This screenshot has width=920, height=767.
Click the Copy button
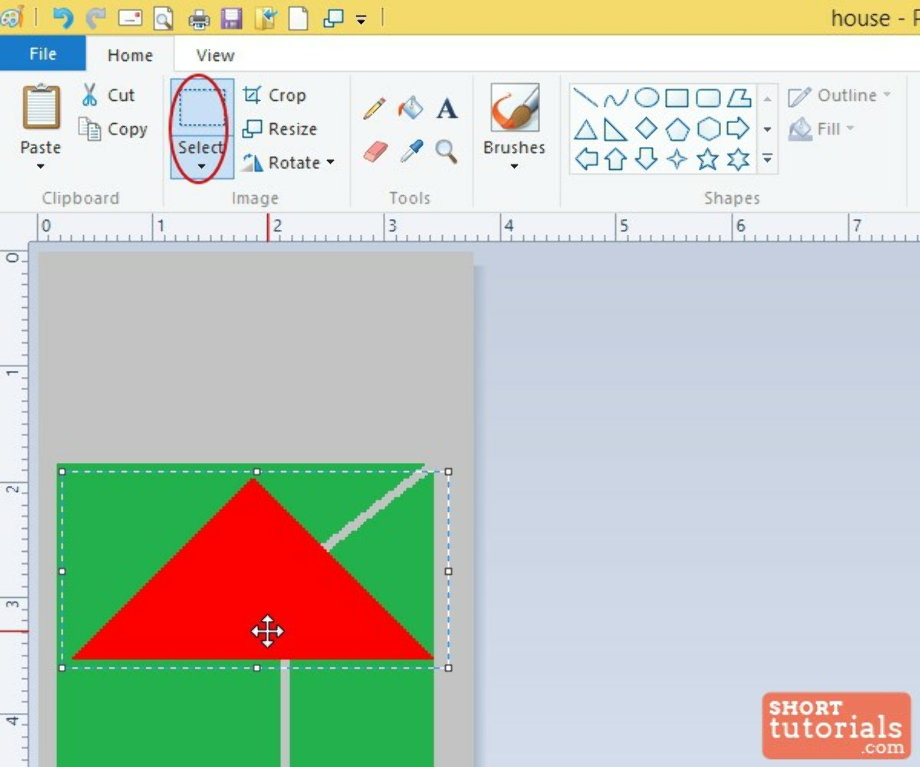pos(113,129)
